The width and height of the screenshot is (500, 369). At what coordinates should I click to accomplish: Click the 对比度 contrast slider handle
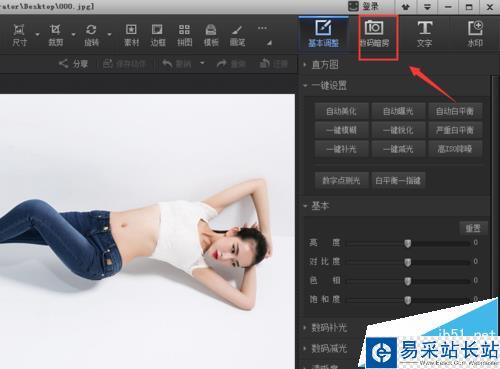407,262
